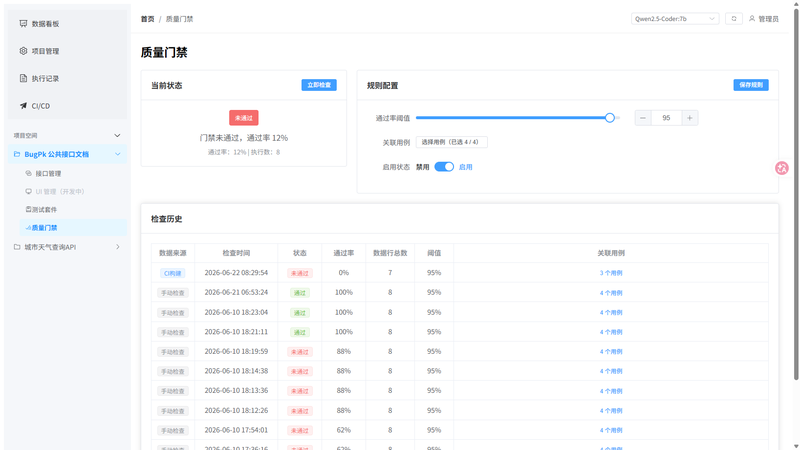Click the refresh icon button in header
800x450 pixels.
(x=734, y=19)
